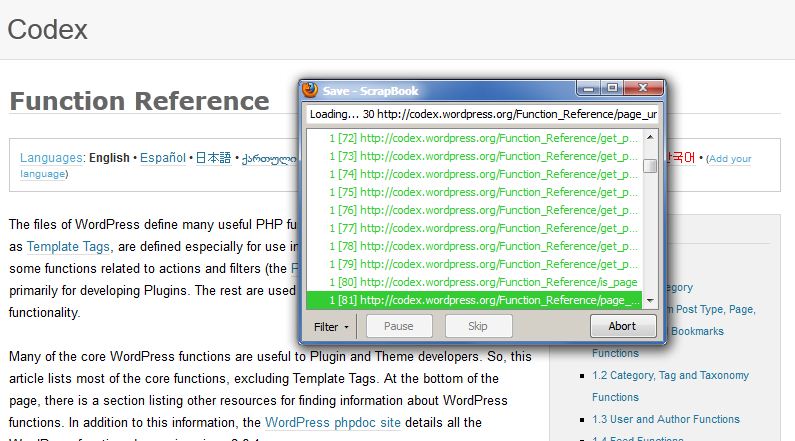795x441 pixels.
Task: Select list entry [73] in capture list
Action: click(x=475, y=156)
